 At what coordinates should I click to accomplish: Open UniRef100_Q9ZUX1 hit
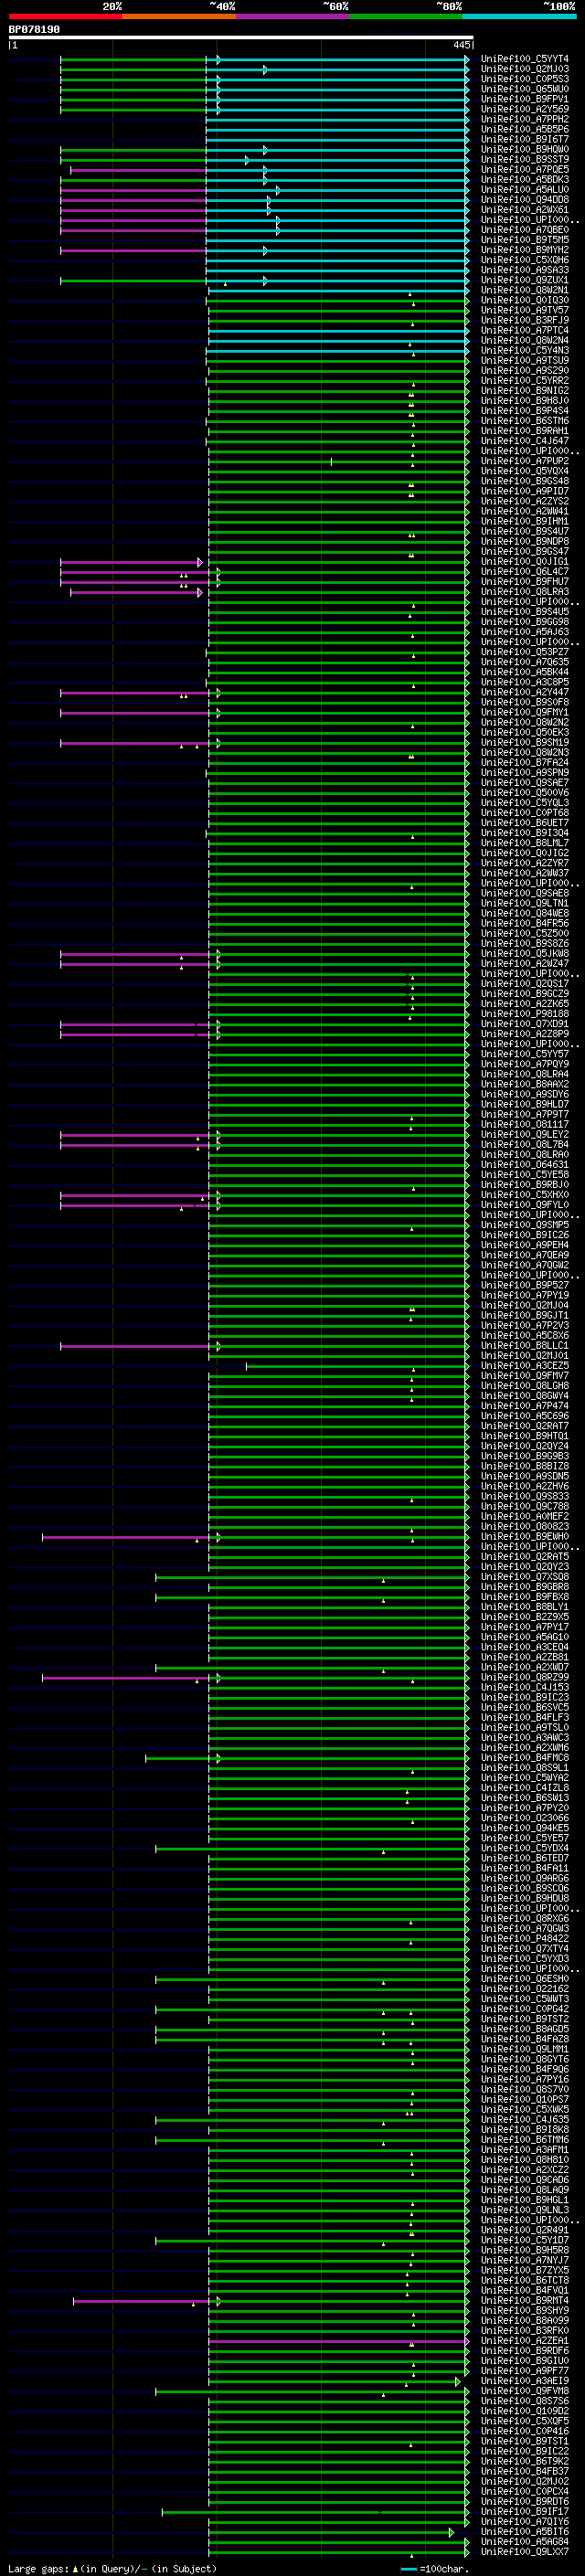pyautogui.click(x=525, y=281)
